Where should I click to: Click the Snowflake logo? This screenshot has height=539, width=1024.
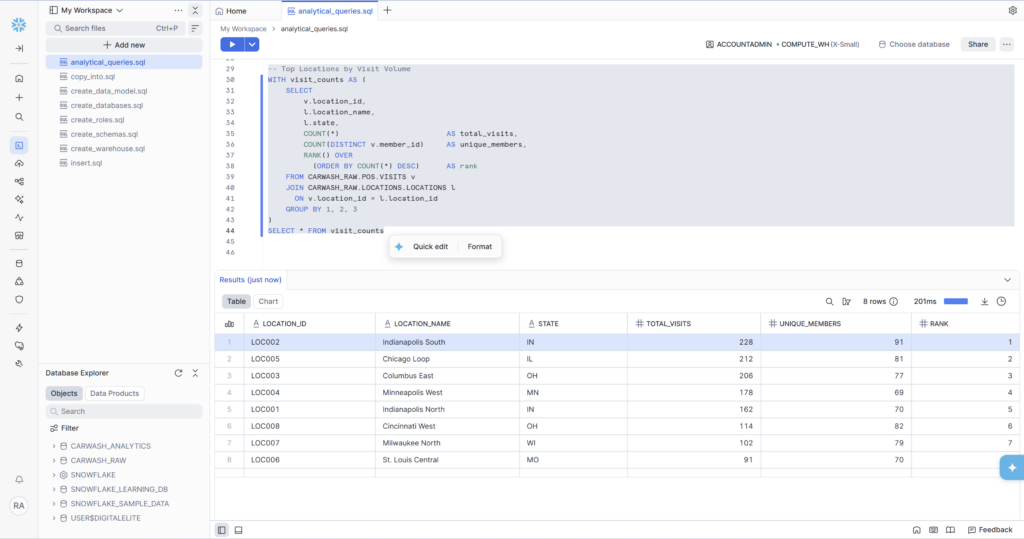tap(19, 19)
